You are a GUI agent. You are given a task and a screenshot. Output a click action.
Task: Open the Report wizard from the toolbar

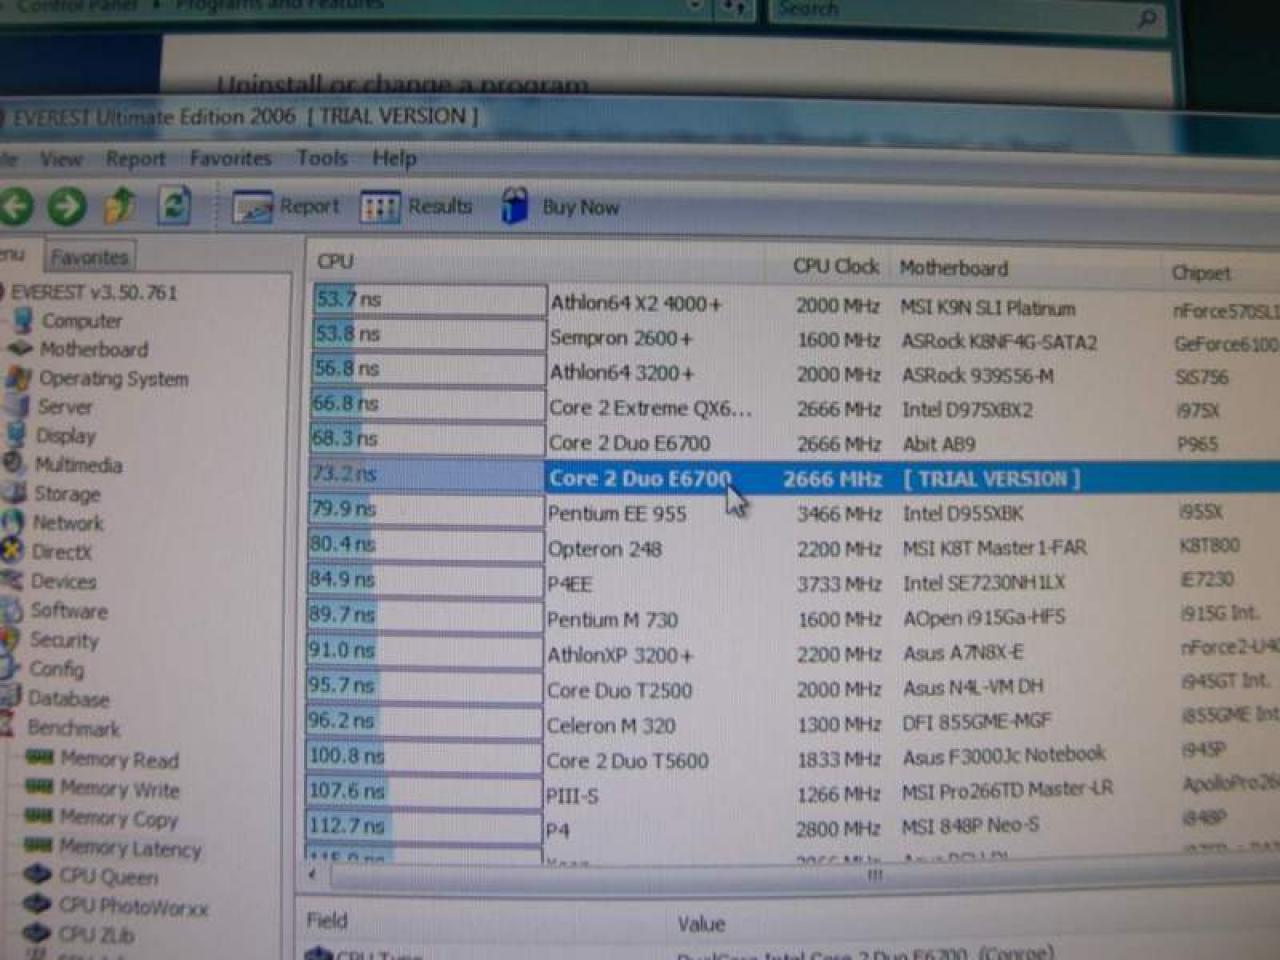(x=286, y=207)
